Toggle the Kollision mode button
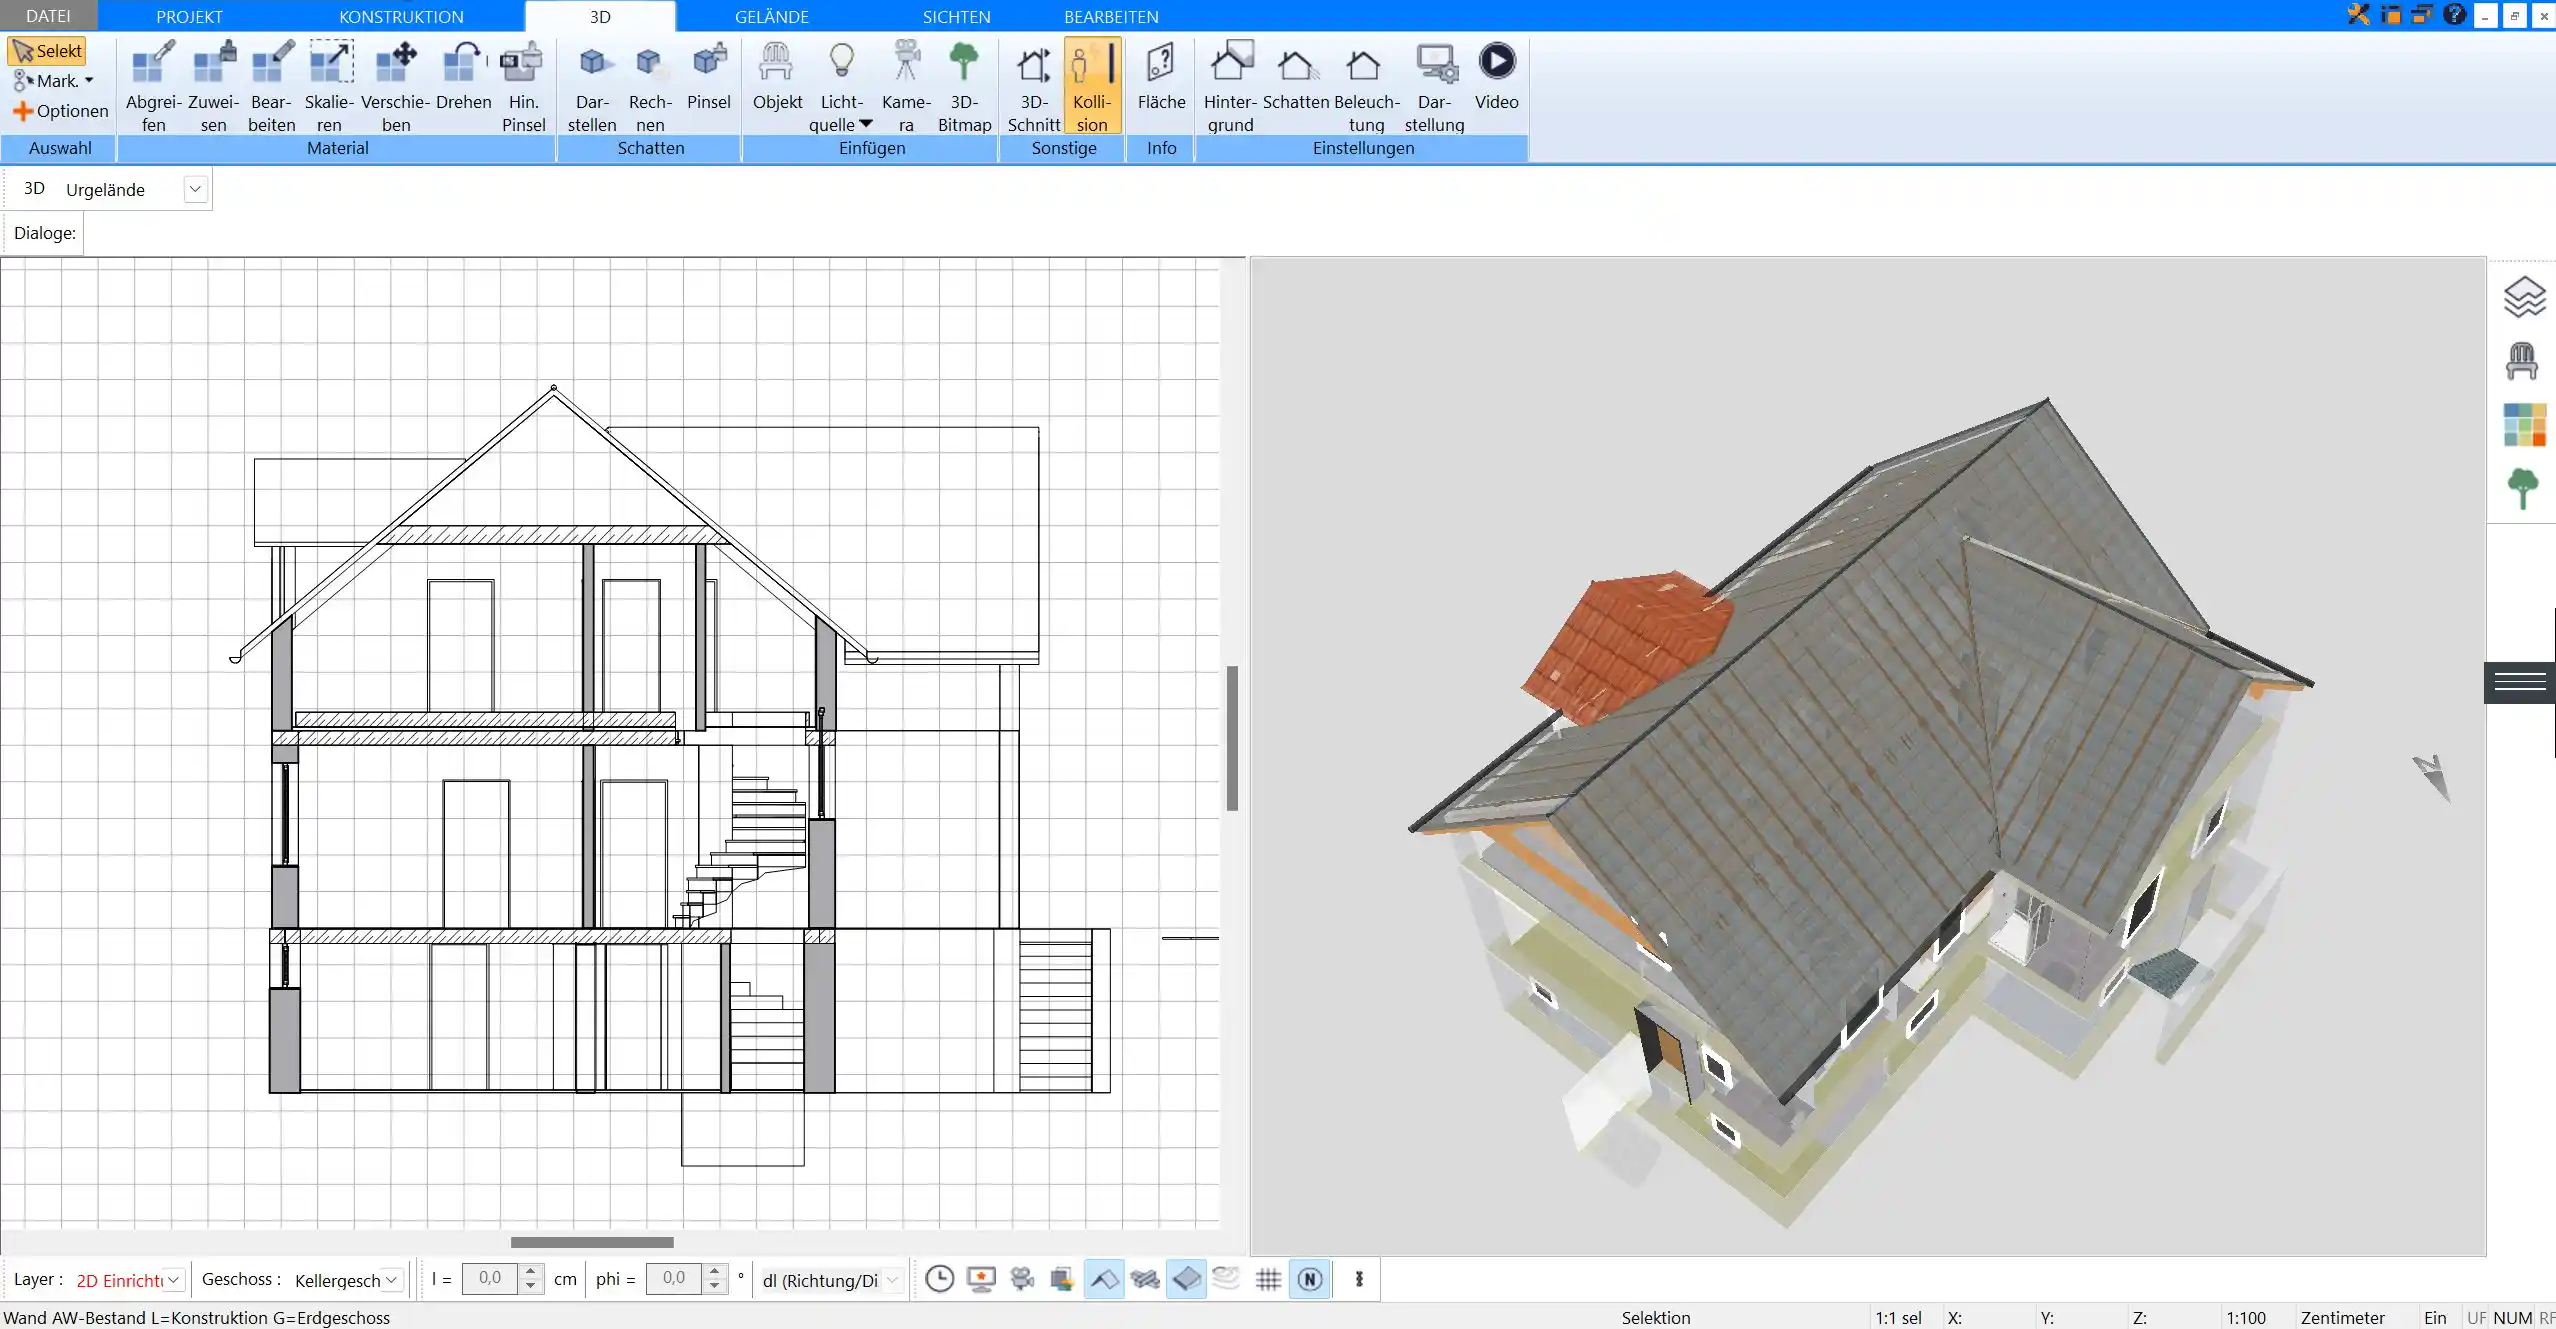 [1092, 86]
